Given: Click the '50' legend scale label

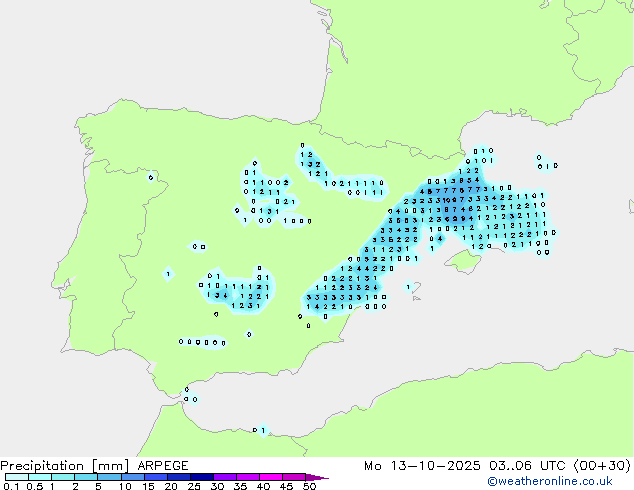Looking at the screenshot, I should 309,486.
